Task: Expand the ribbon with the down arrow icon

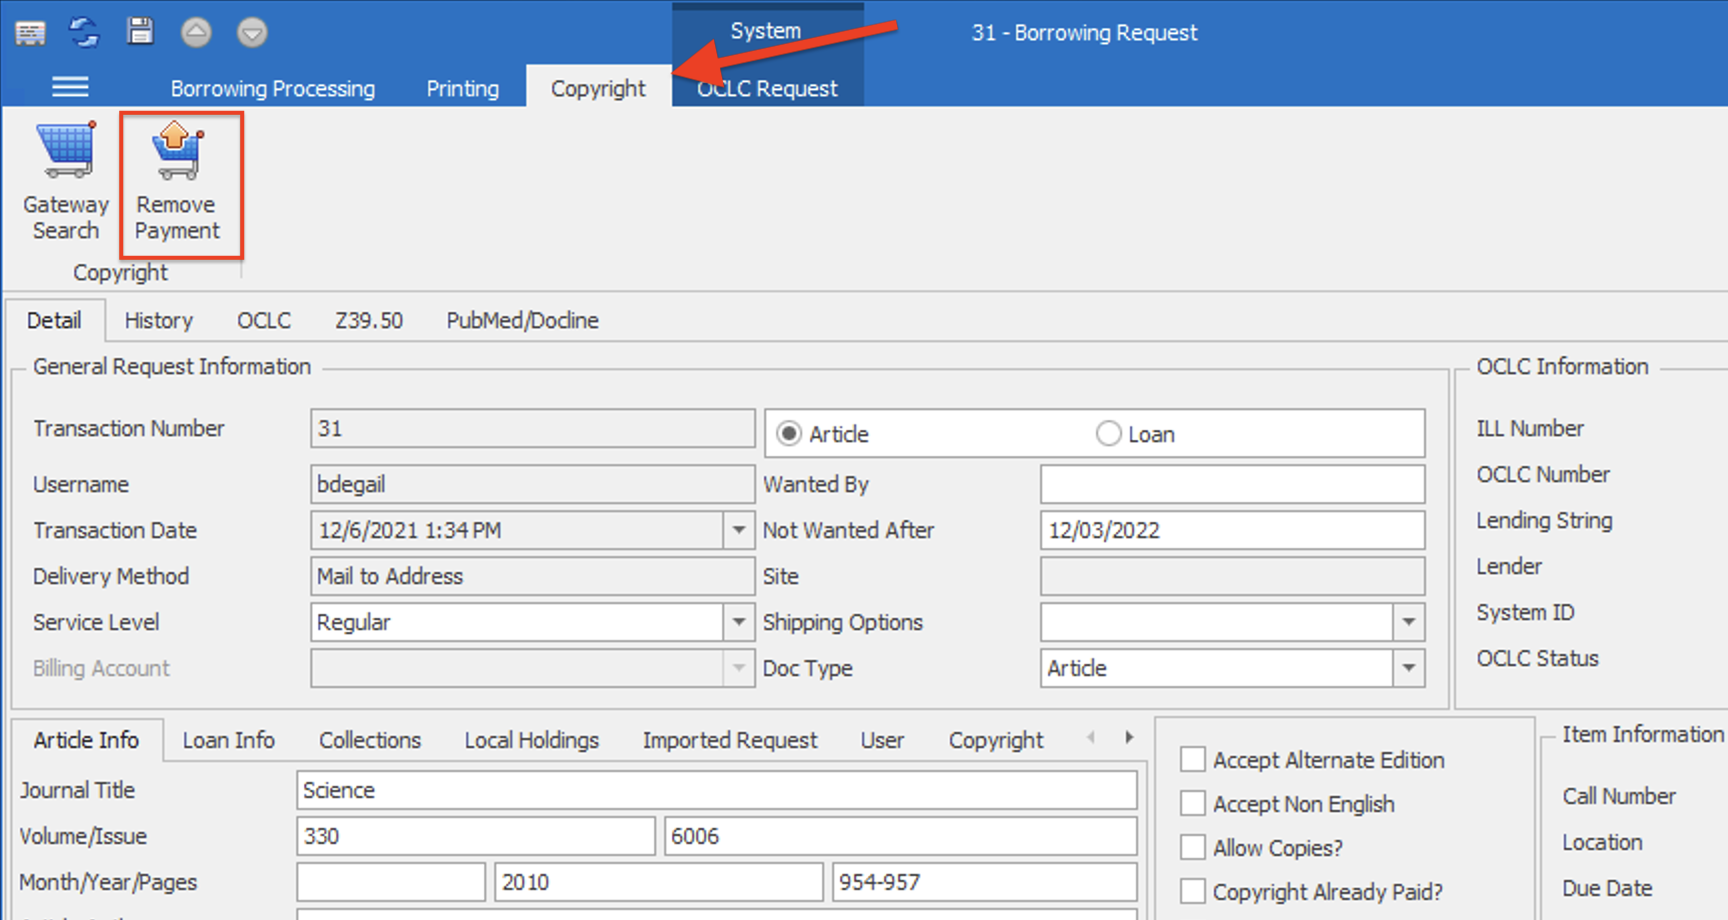Action: tap(252, 31)
